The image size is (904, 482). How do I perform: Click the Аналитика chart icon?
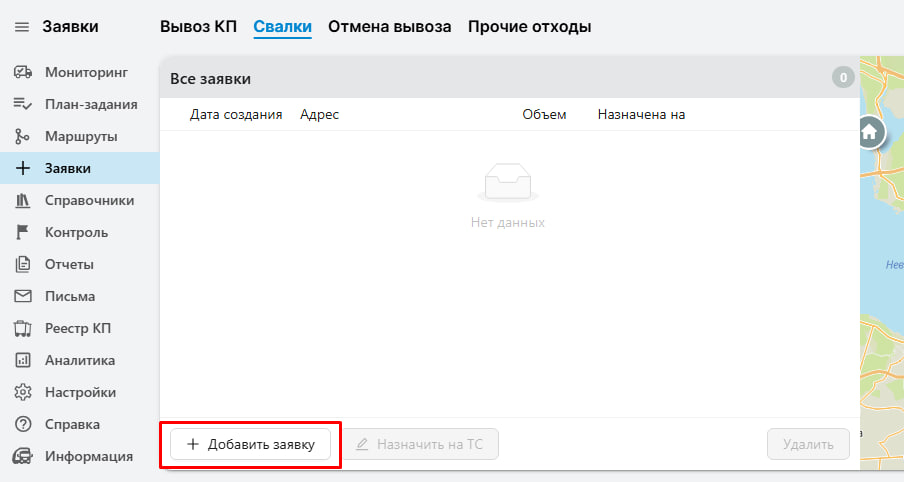coord(22,360)
